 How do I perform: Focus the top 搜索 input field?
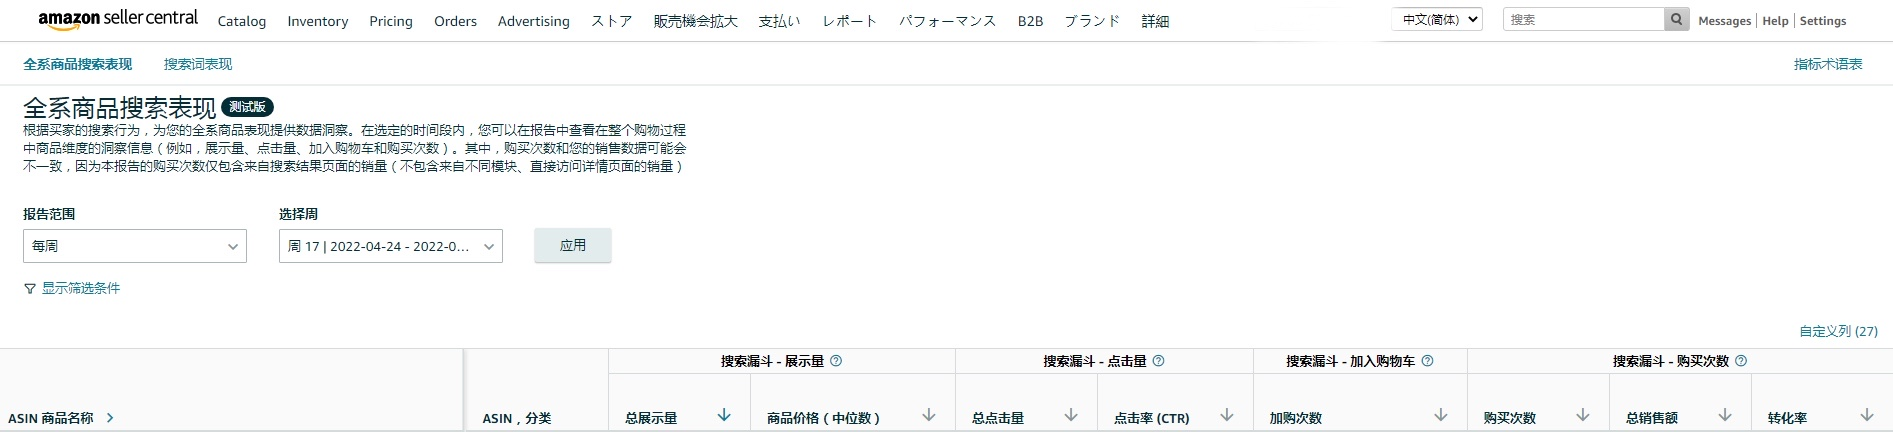tap(1584, 19)
